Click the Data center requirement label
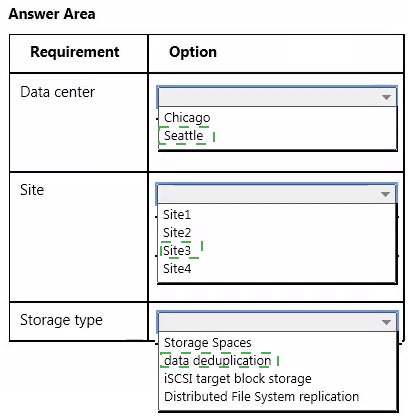 [57, 92]
